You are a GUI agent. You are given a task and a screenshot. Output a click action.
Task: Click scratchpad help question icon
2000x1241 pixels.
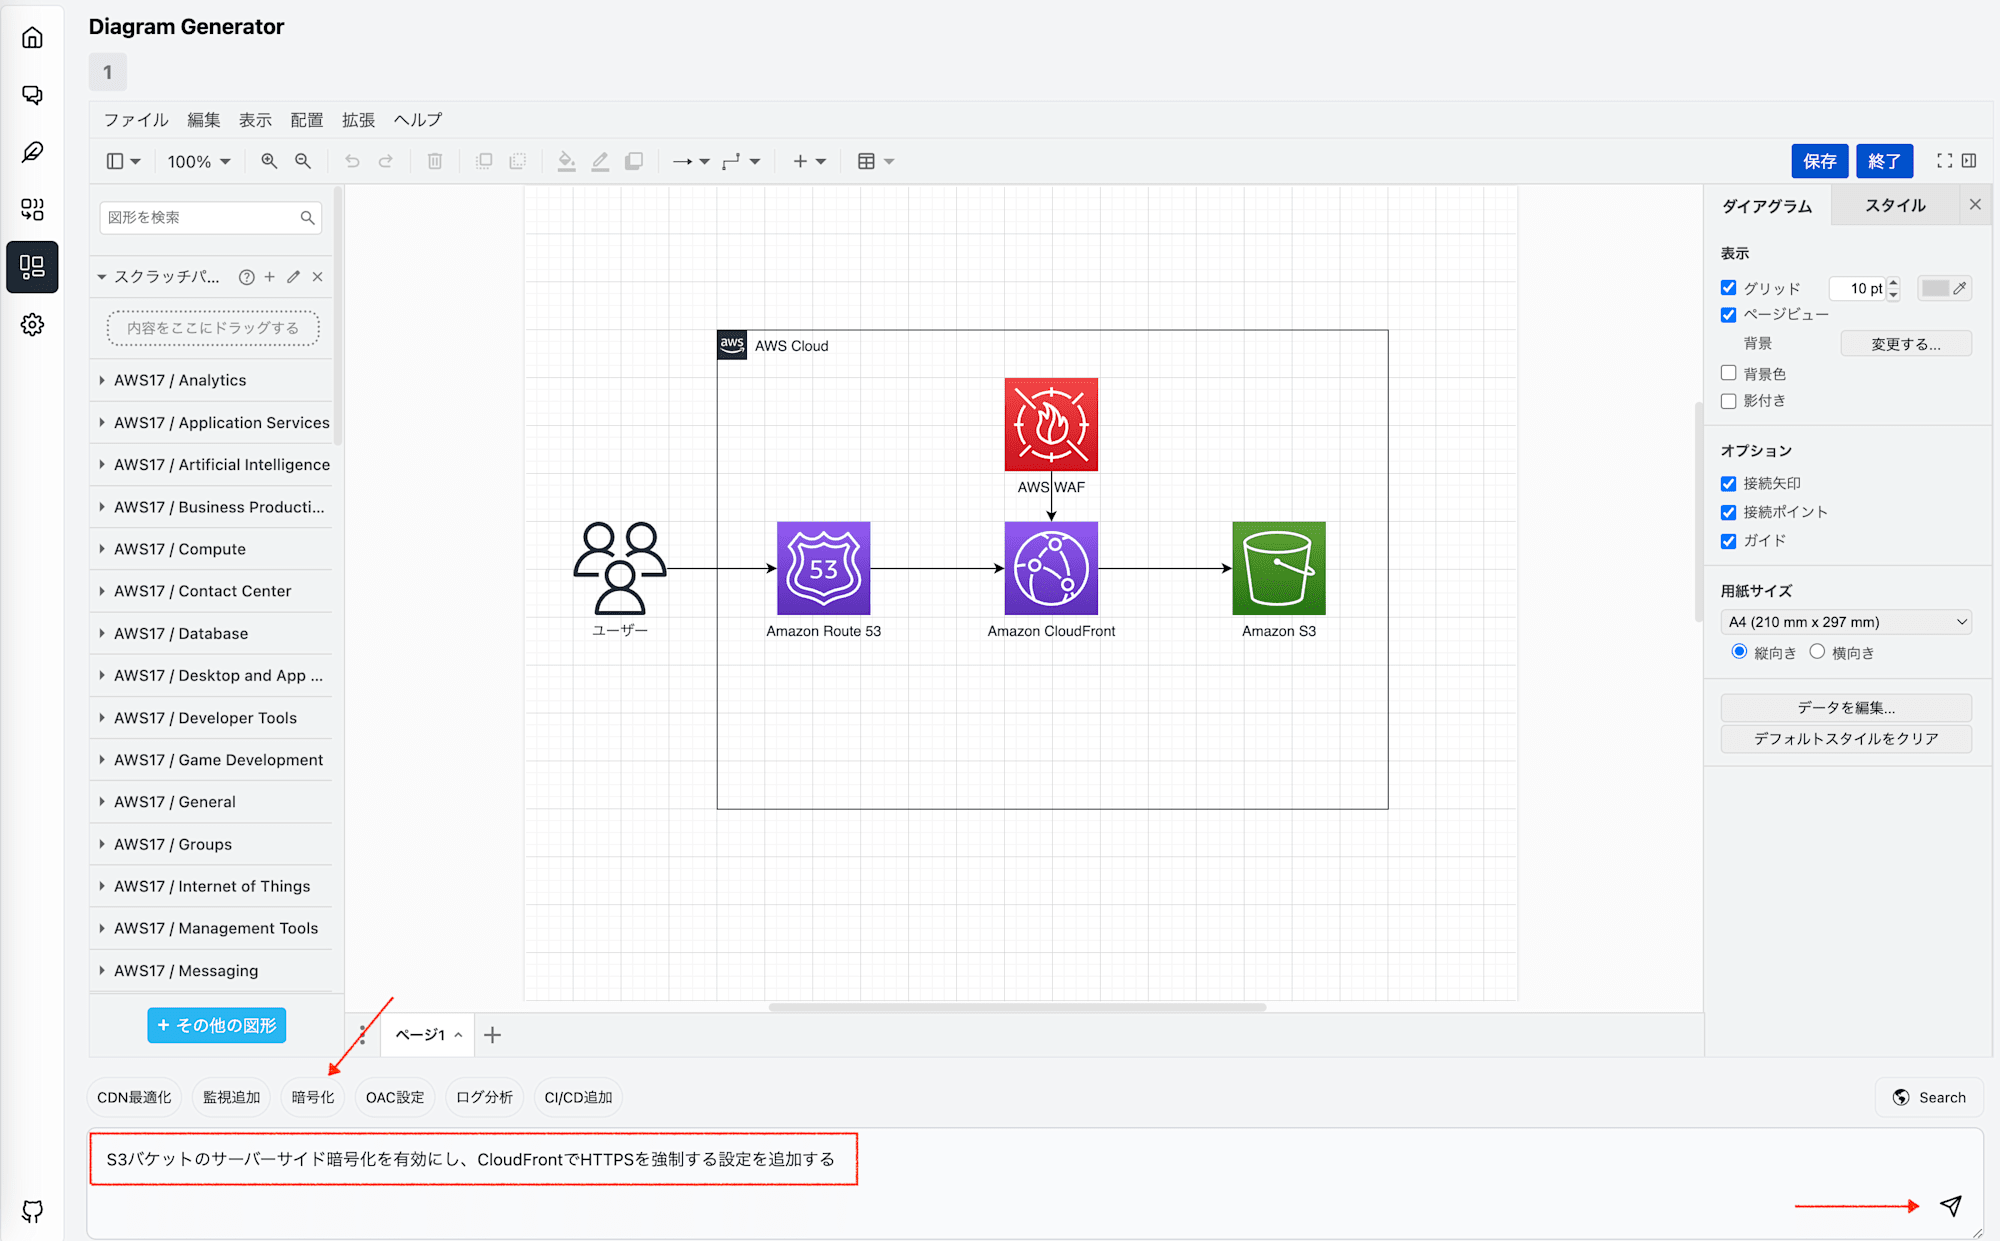point(246,277)
